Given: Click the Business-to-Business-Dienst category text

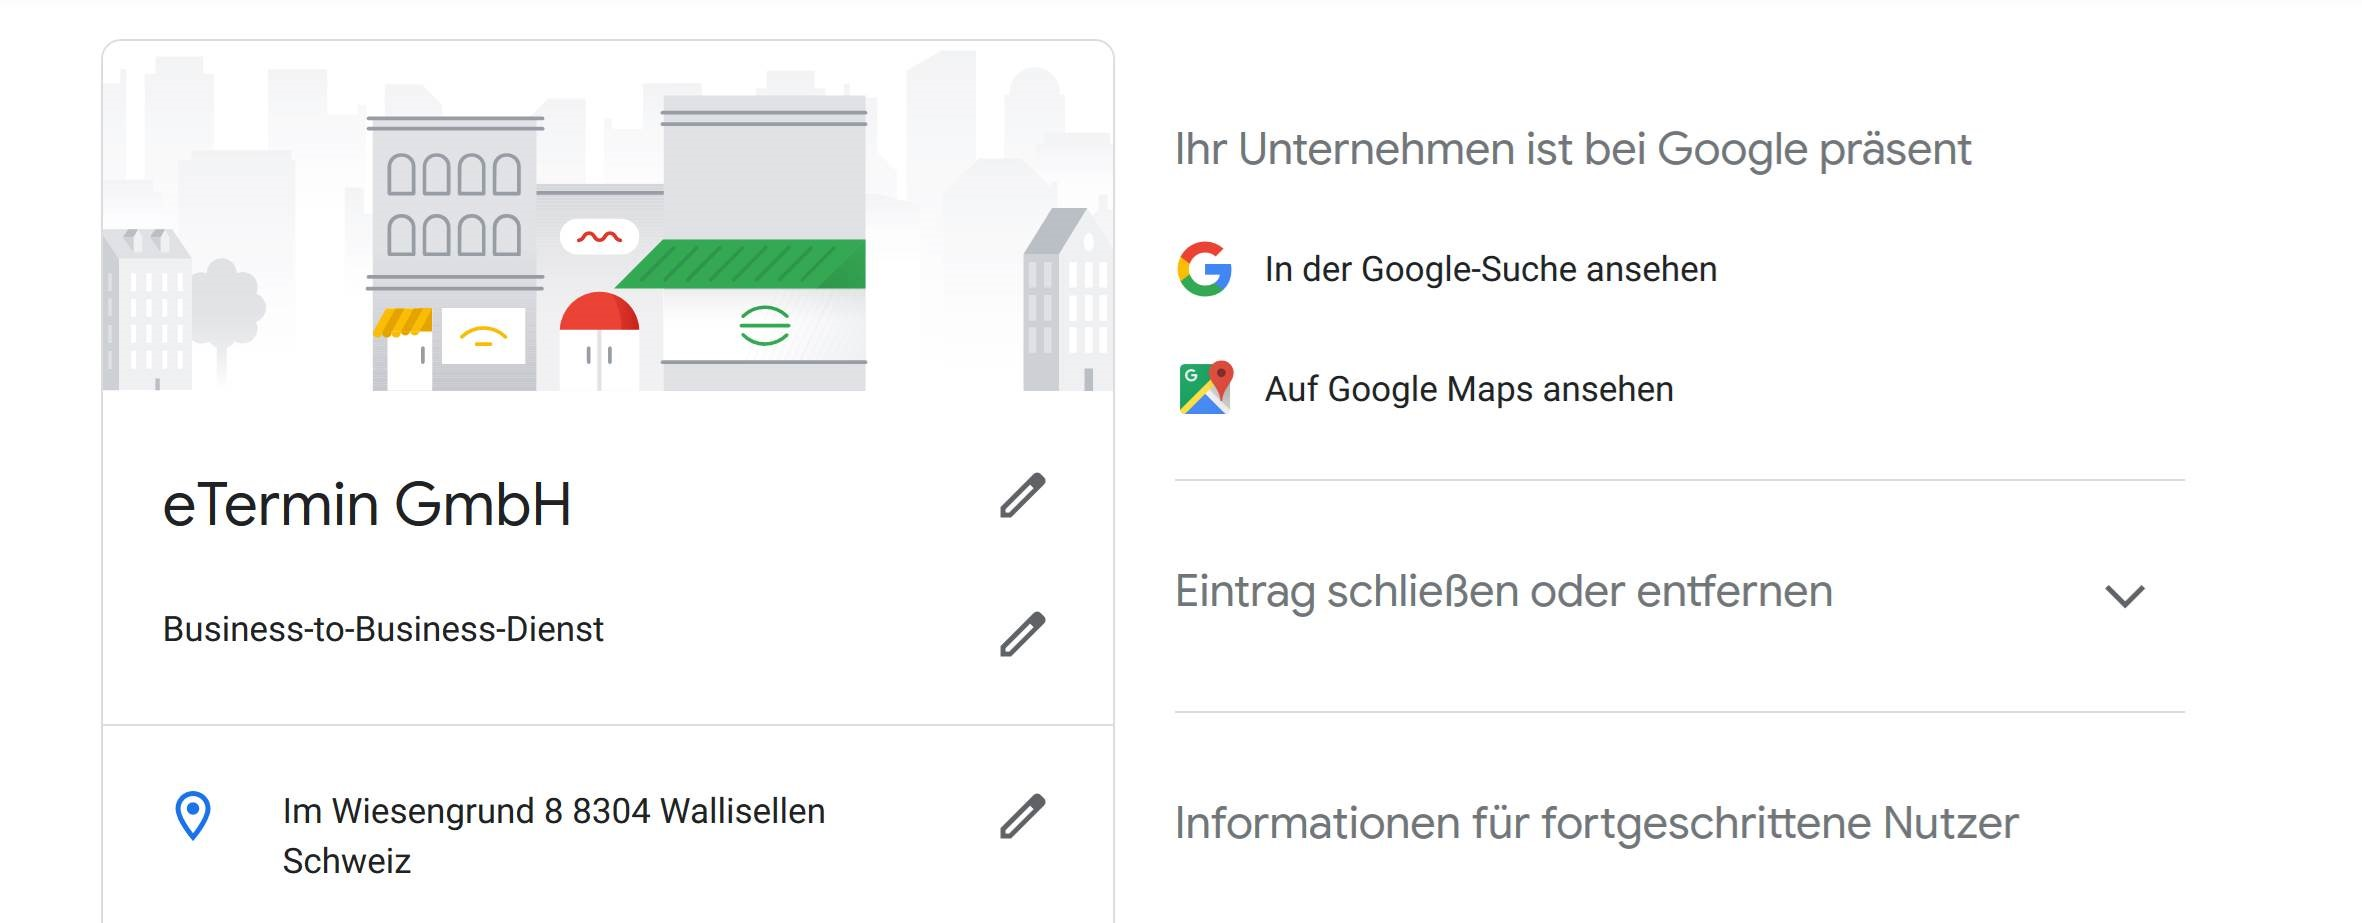Looking at the screenshot, I should coord(383,629).
